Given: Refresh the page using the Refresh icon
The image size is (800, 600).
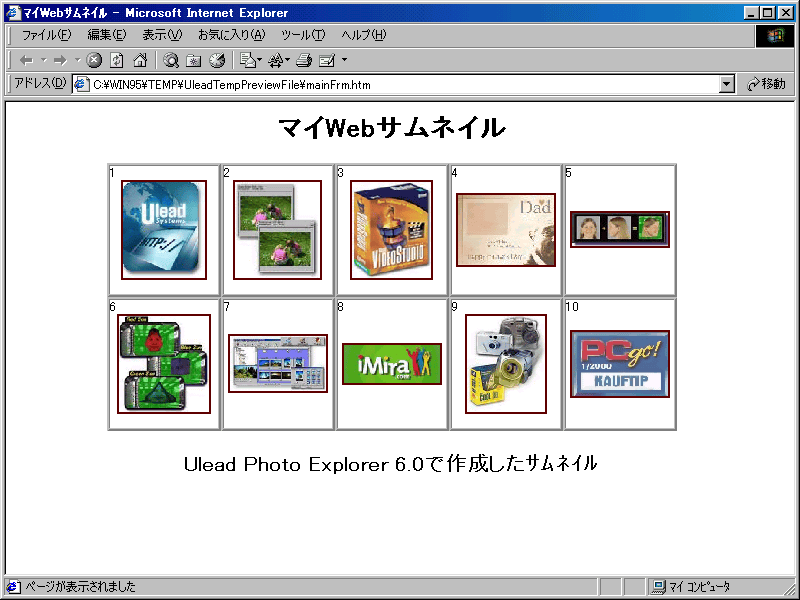Looking at the screenshot, I should point(117,60).
